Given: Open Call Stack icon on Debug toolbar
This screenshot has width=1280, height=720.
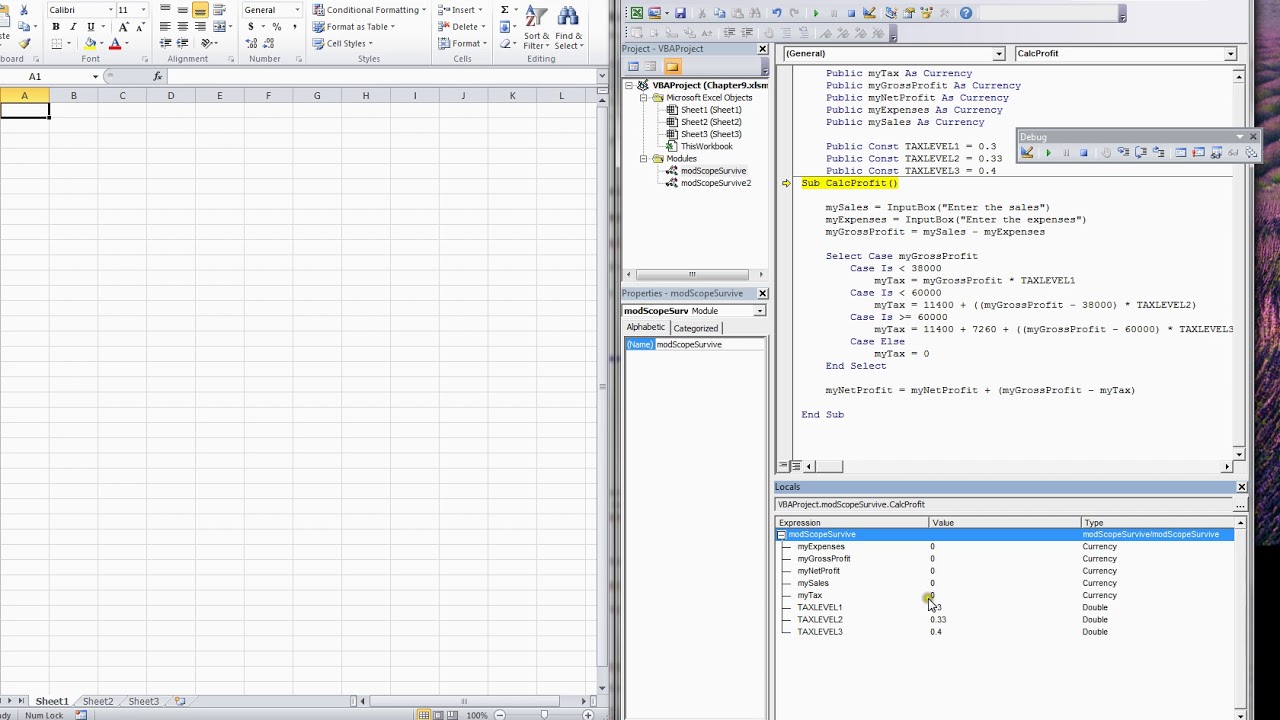Looking at the screenshot, I should click(x=1251, y=152).
